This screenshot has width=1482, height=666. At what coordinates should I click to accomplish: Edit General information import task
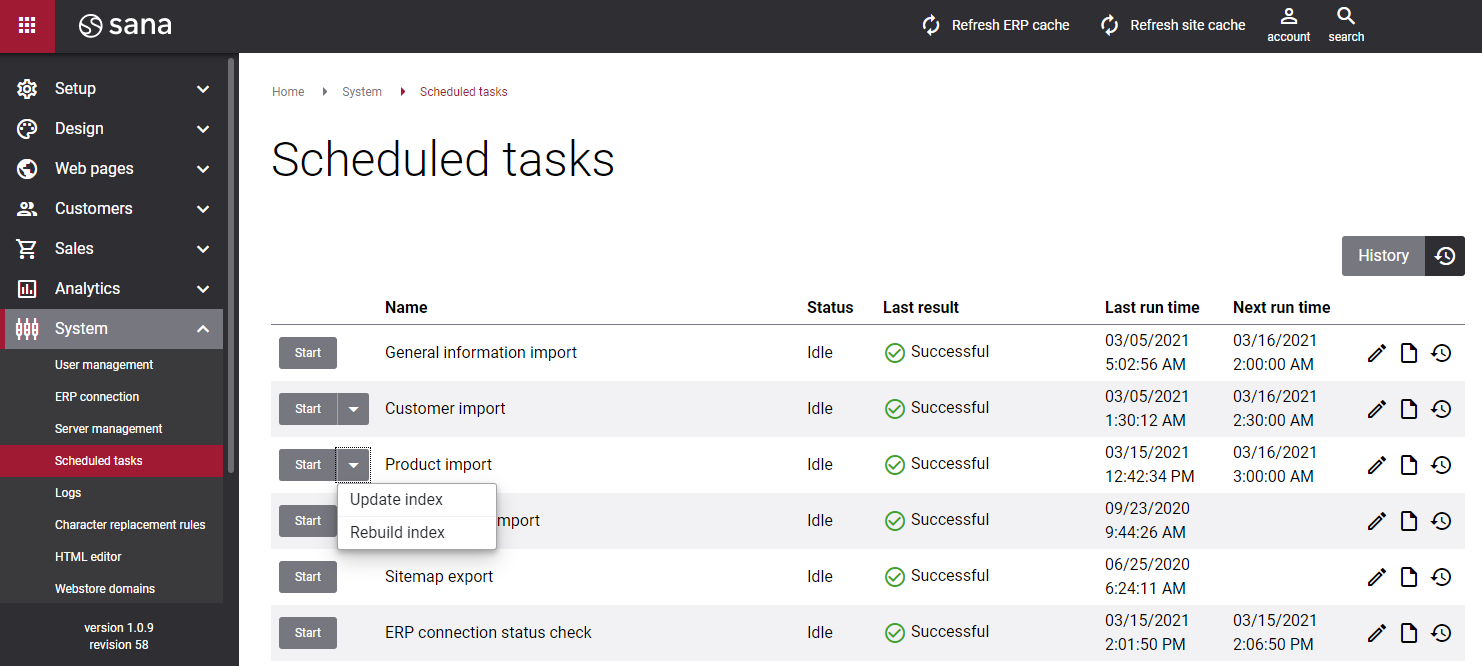tap(1377, 353)
